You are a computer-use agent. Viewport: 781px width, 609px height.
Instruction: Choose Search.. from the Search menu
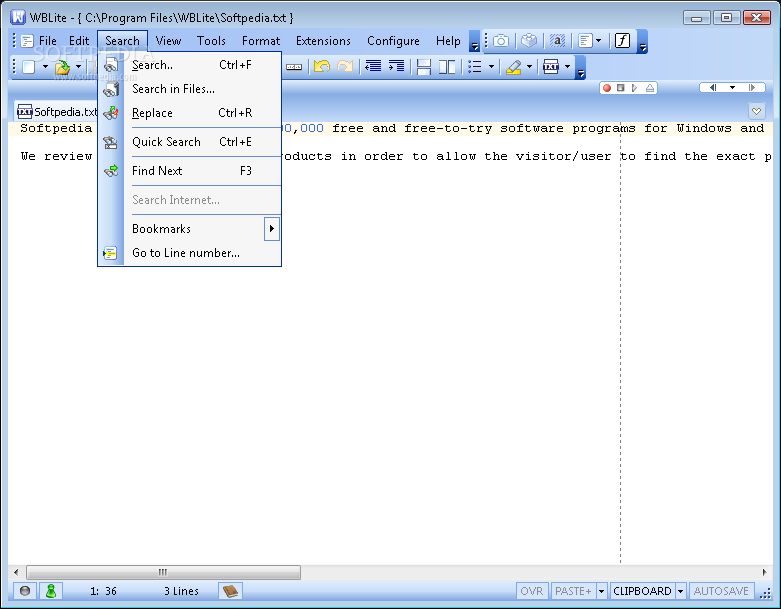tap(190, 65)
